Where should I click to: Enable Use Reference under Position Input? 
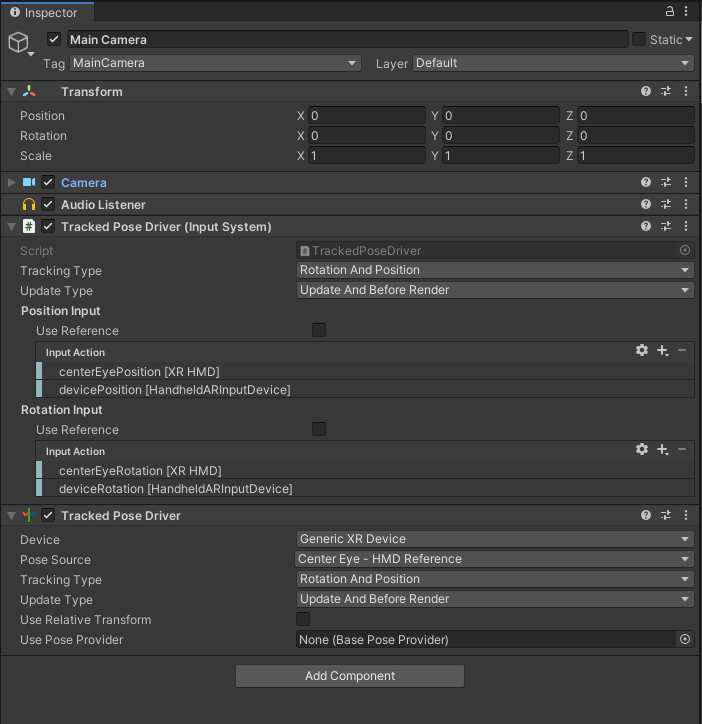[319, 330]
